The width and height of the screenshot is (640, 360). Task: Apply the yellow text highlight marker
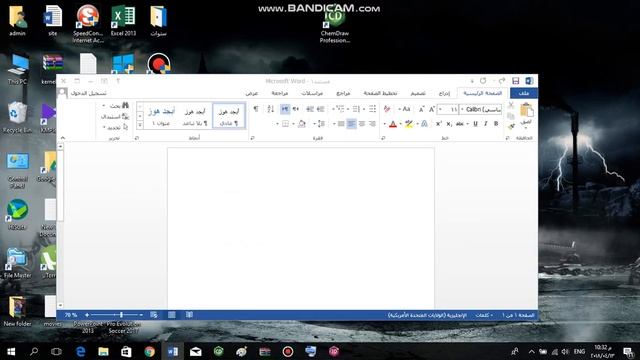(x=408, y=124)
